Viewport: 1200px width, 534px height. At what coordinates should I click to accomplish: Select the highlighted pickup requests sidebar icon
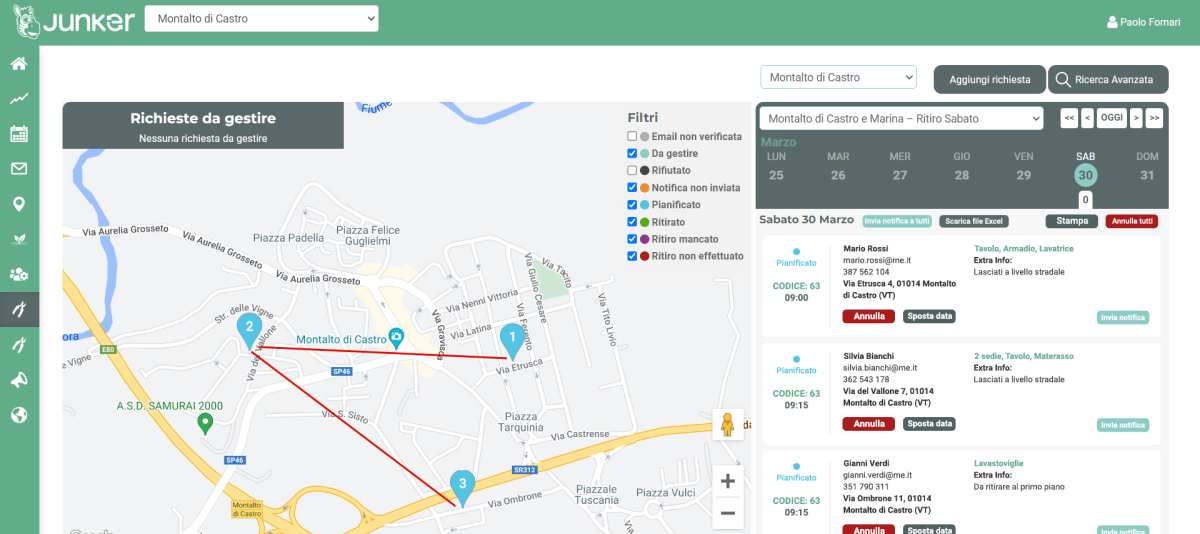coord(18,309)
